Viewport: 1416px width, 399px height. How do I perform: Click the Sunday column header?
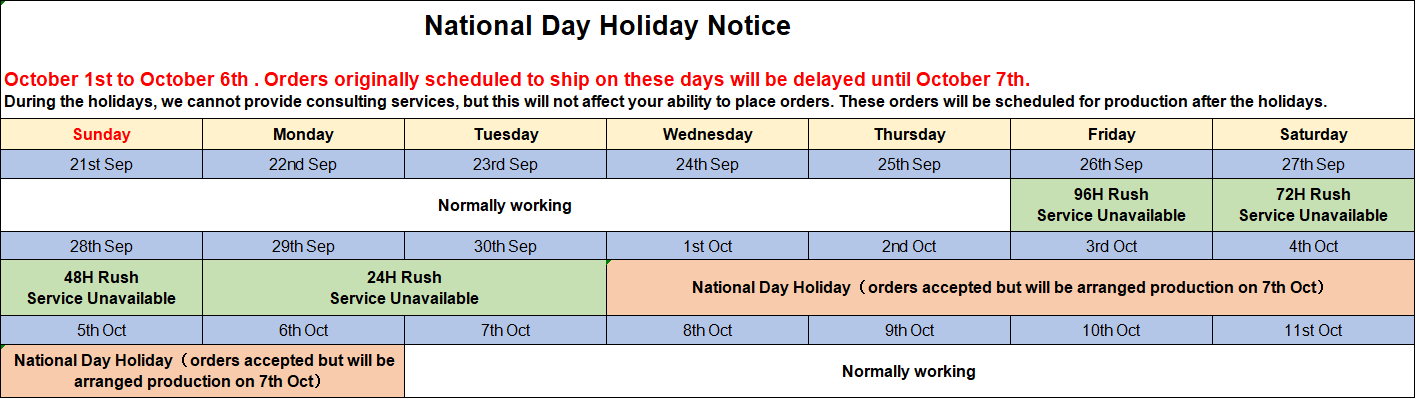pyautogui.click(x=101, y=134)
